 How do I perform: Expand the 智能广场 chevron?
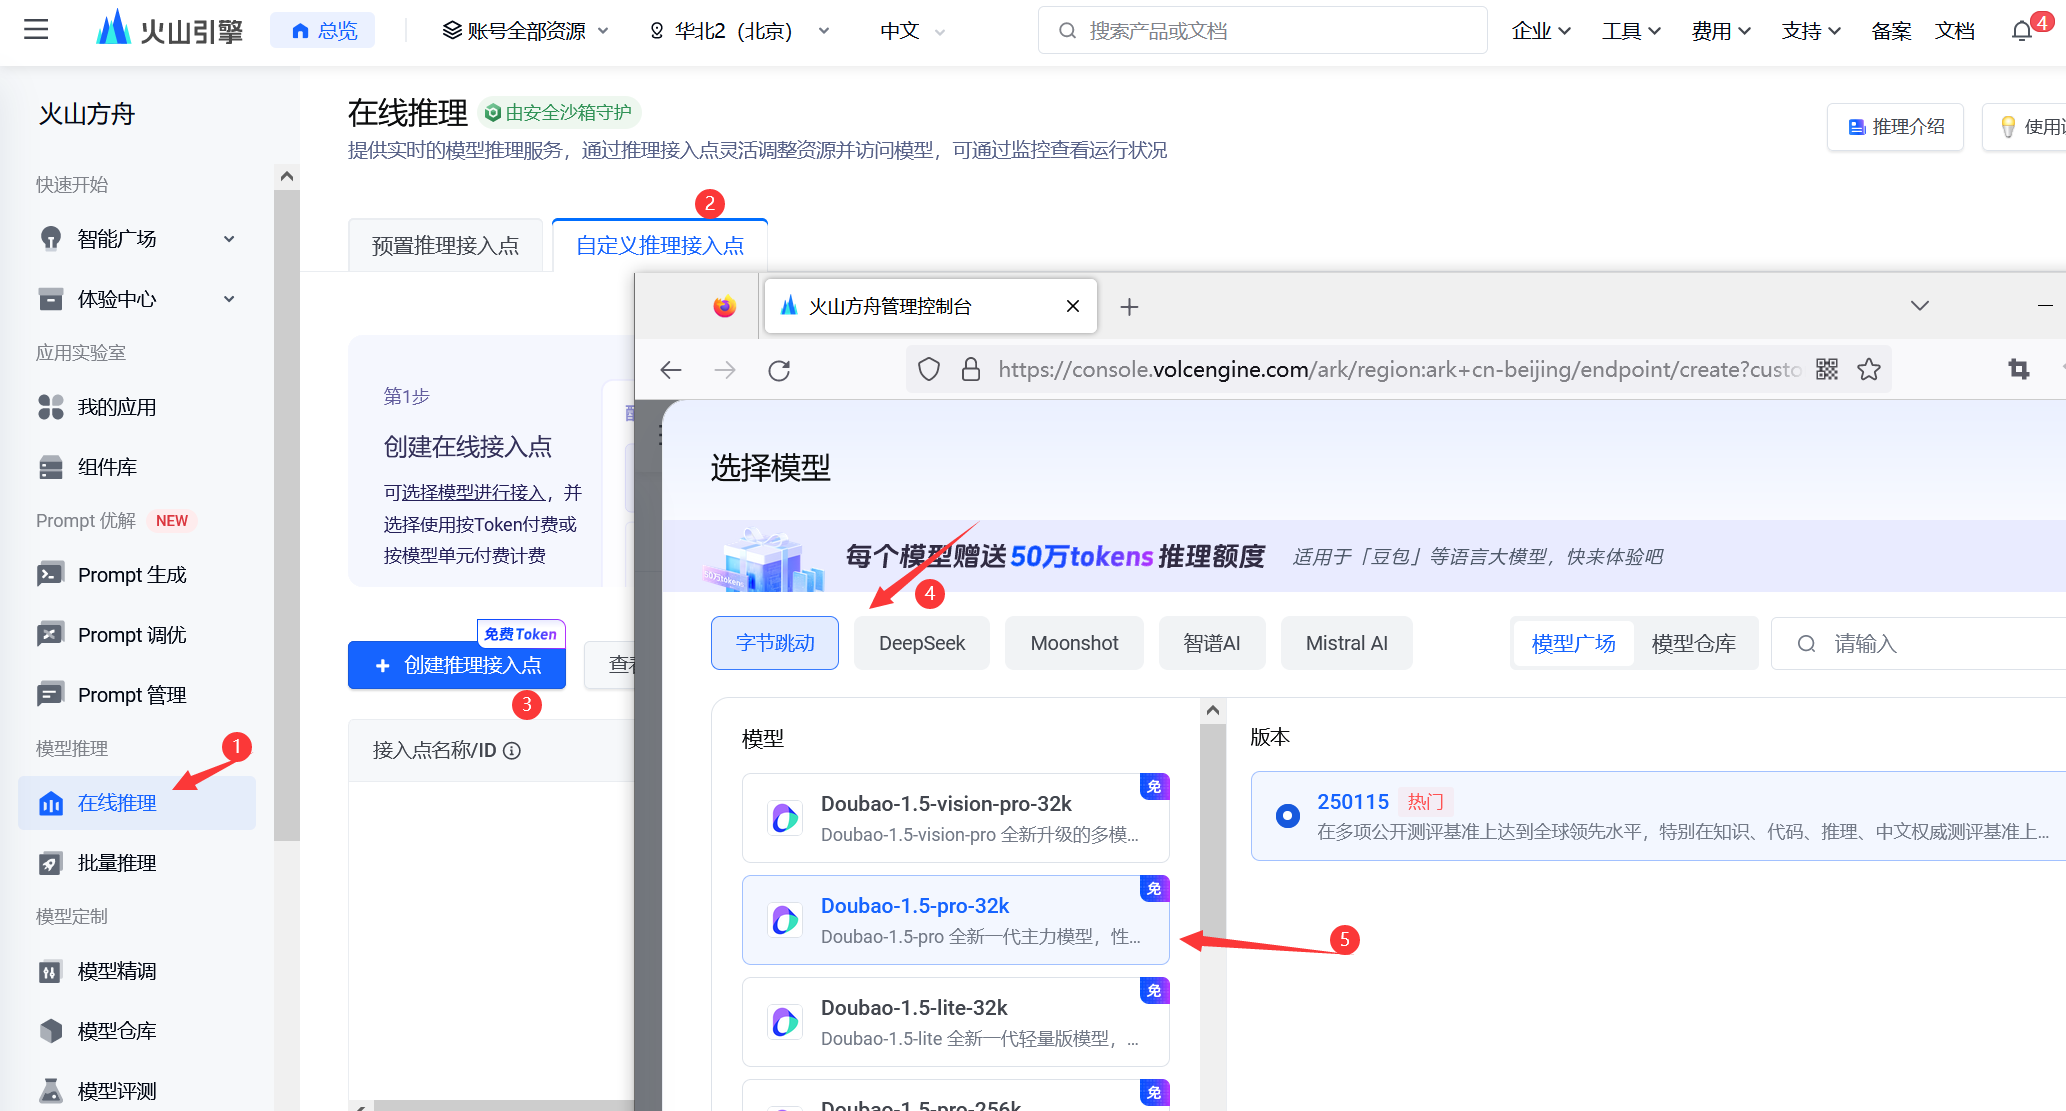(x=229, y=239)
